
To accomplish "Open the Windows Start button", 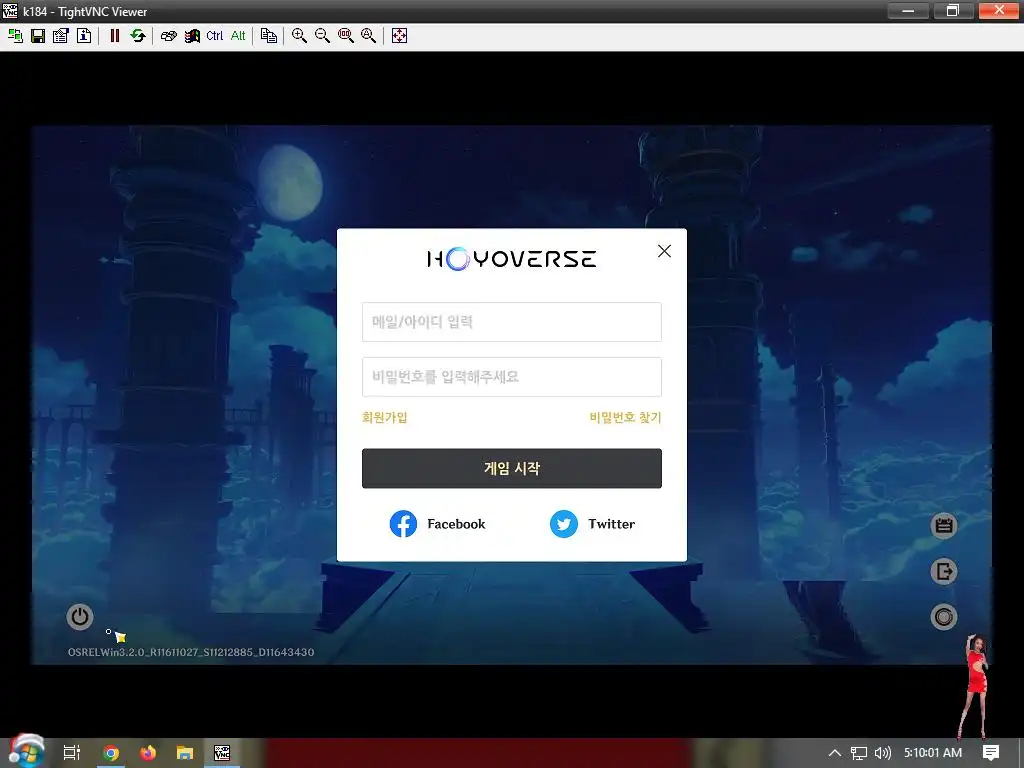I will [x=26, y=752].
